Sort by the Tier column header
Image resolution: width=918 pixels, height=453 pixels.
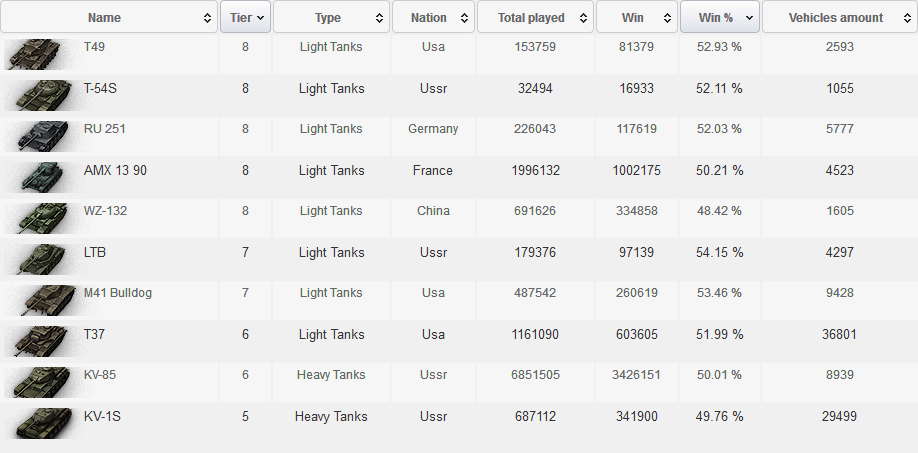pos(245,17)
